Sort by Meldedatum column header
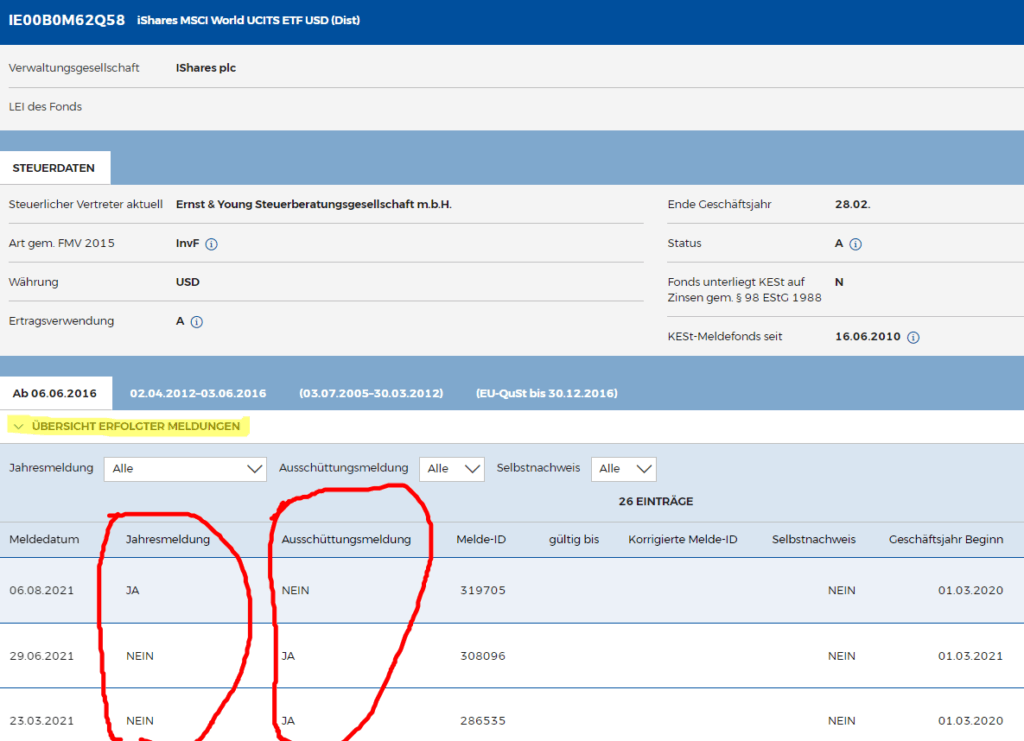Image resolution: width=1024 pixels, height=741 pixels. pyautogui.click(x=44, y=539)
